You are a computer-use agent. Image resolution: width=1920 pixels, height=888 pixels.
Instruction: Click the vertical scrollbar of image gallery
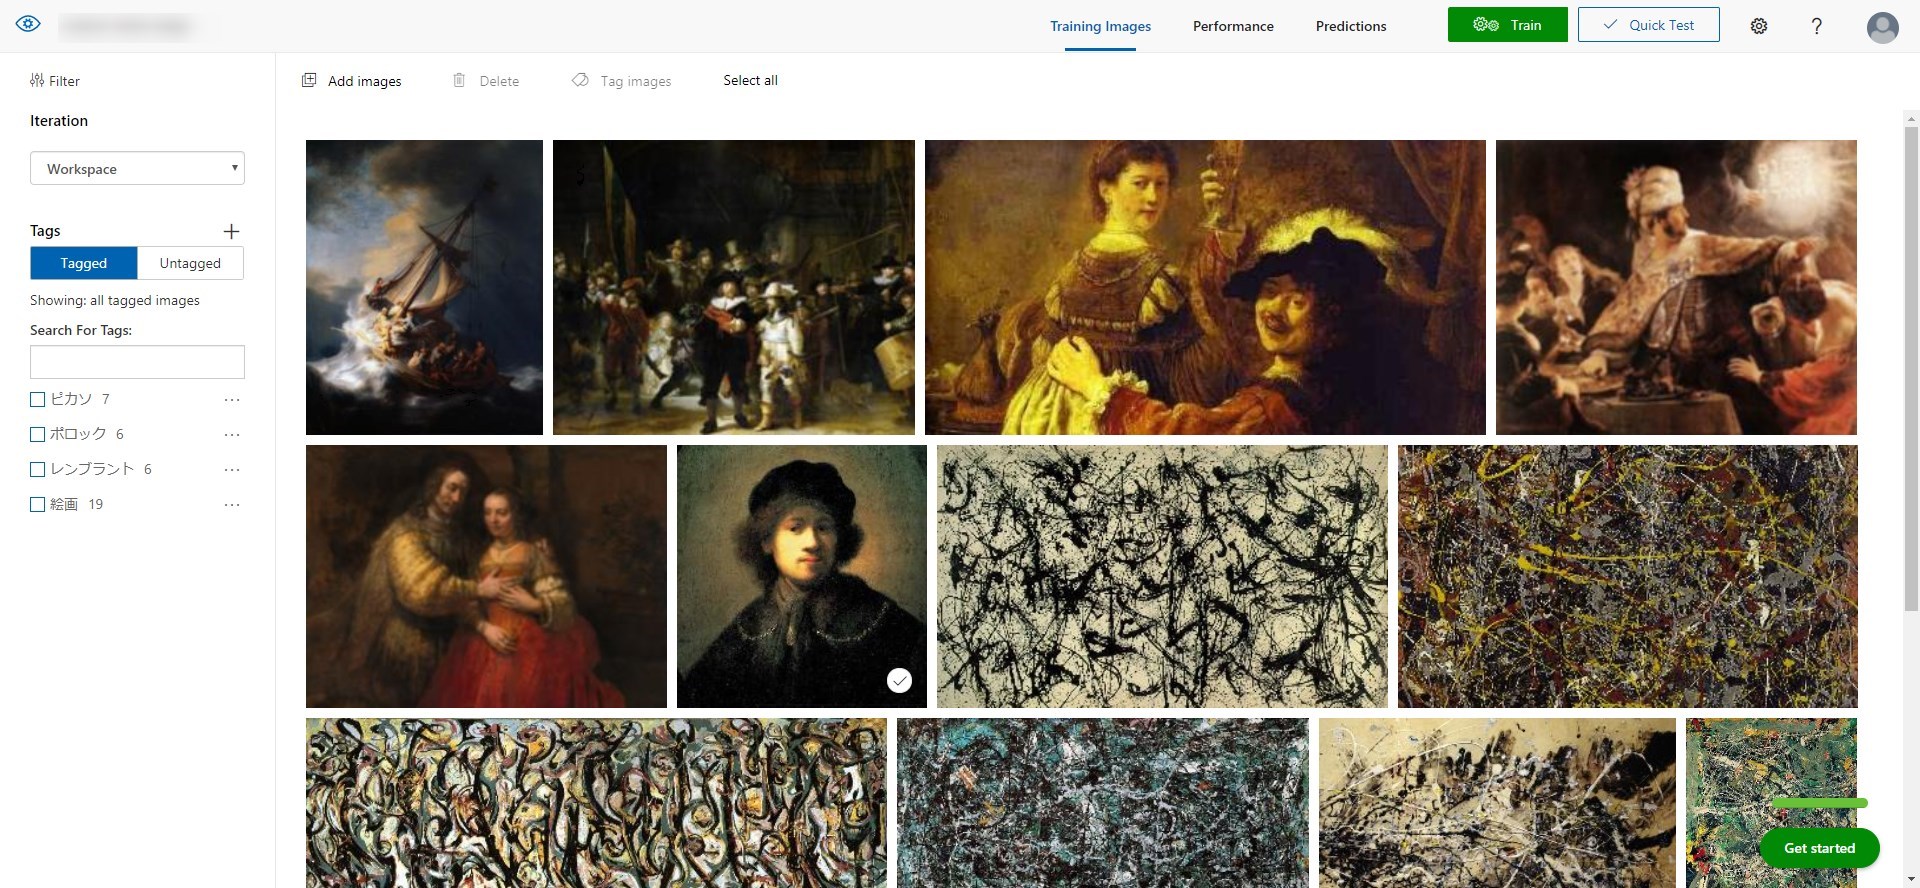(x=1911, y=360)
